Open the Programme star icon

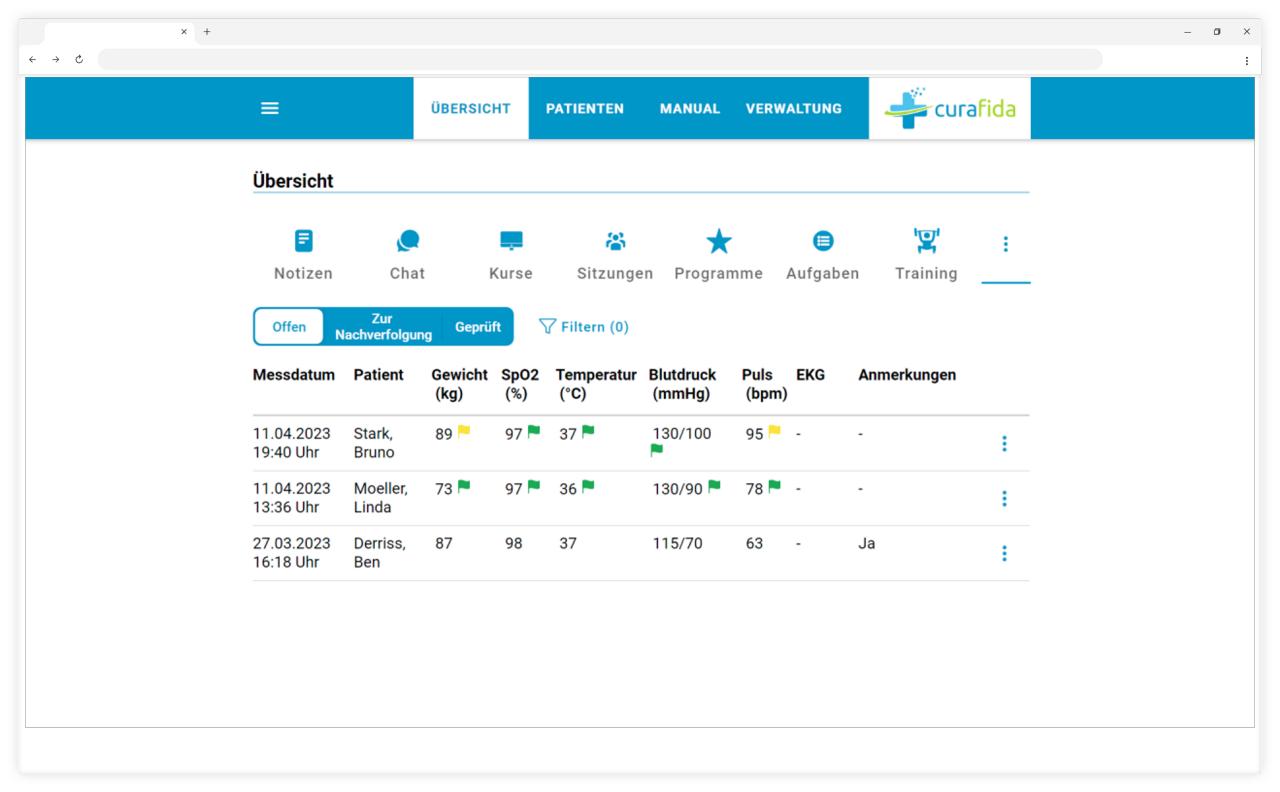coord(719,241)
